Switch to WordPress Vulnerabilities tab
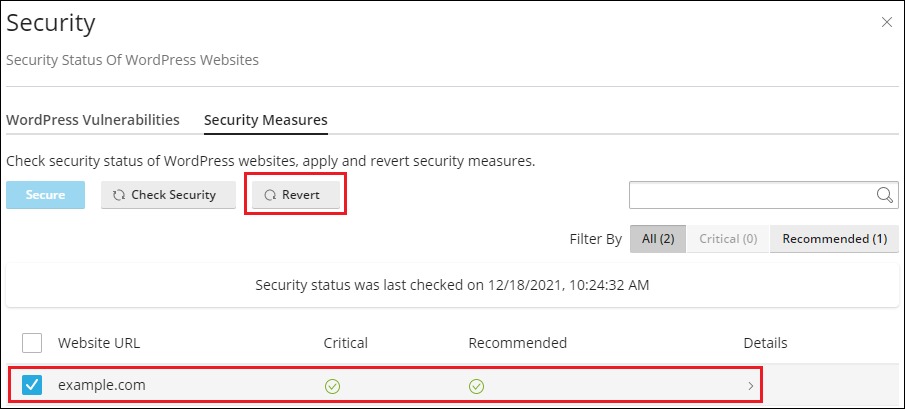Image resolution: width=905 pixels, height=409 pixels. point(93,120)
